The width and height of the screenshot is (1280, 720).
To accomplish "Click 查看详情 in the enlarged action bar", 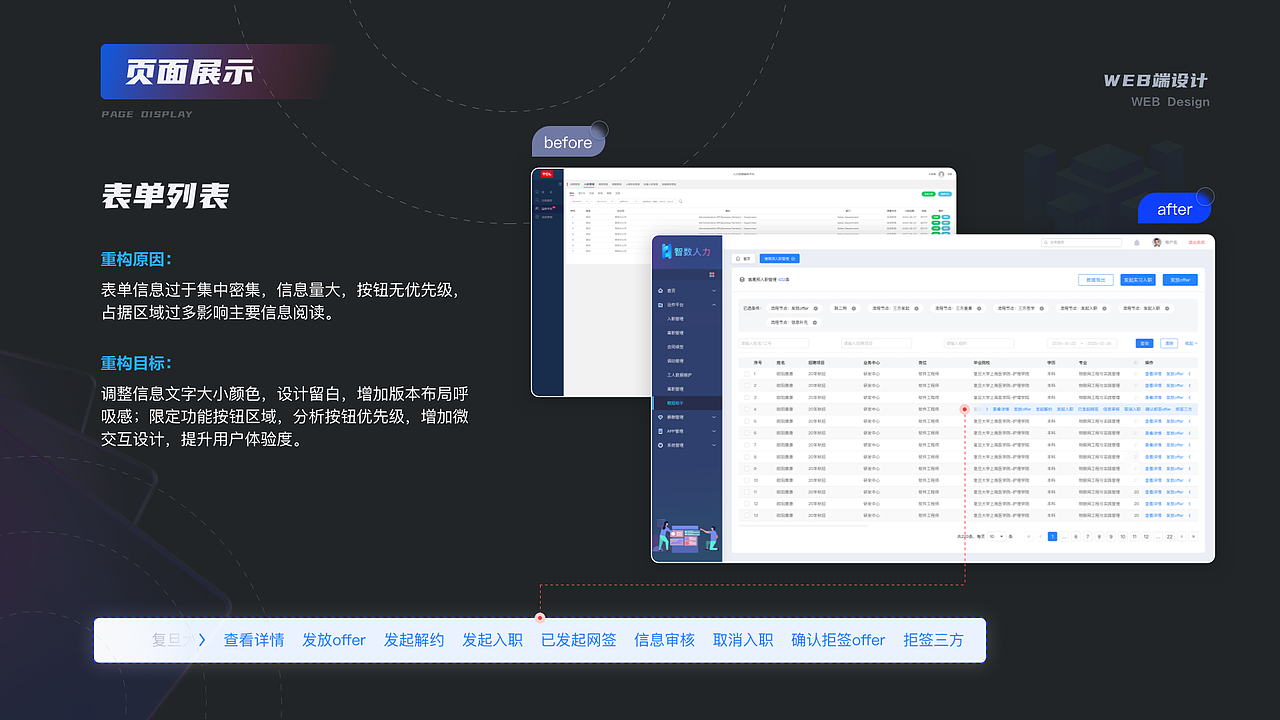I will tap(254, 640).
